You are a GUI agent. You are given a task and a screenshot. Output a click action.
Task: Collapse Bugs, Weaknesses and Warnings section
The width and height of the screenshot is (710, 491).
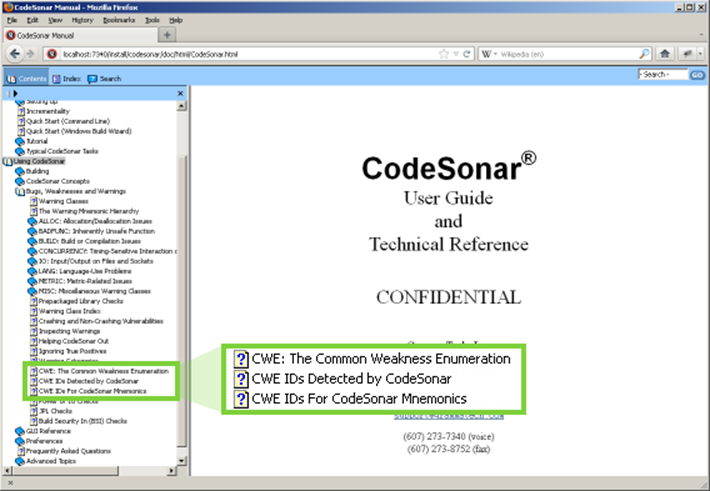(20, 191)
